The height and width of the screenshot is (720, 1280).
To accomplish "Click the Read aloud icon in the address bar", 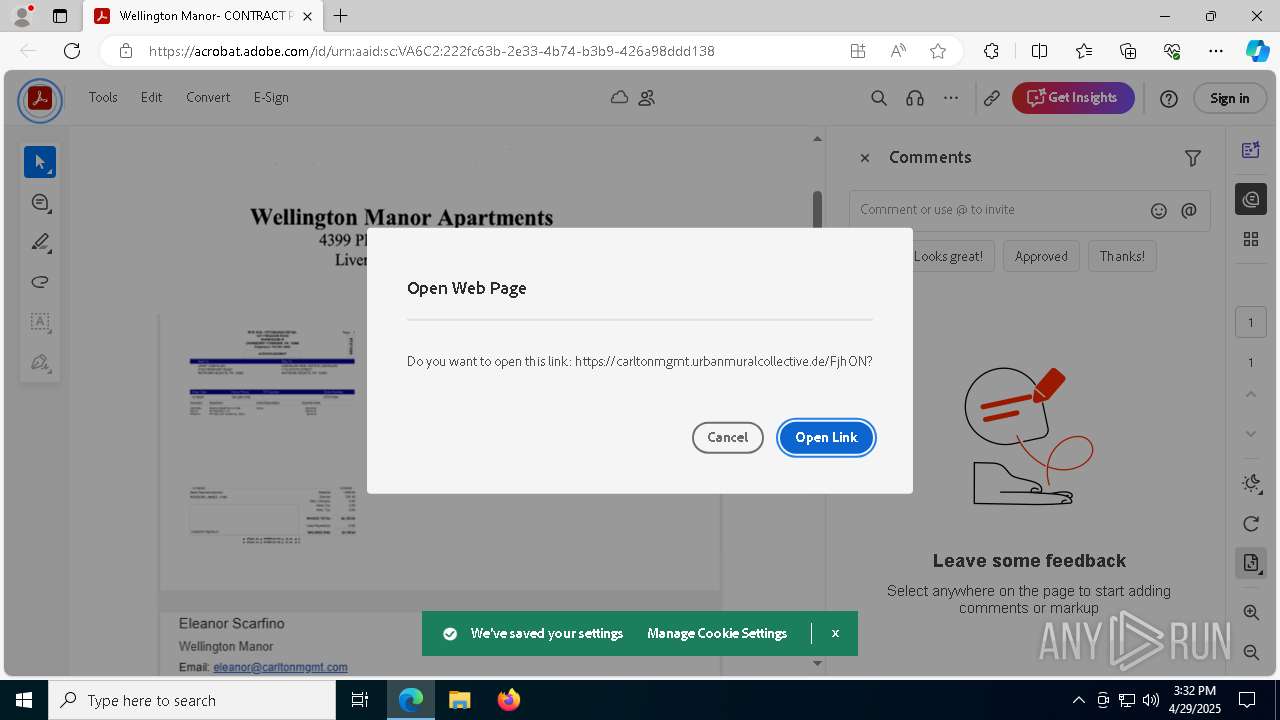I will click(898, 51).
